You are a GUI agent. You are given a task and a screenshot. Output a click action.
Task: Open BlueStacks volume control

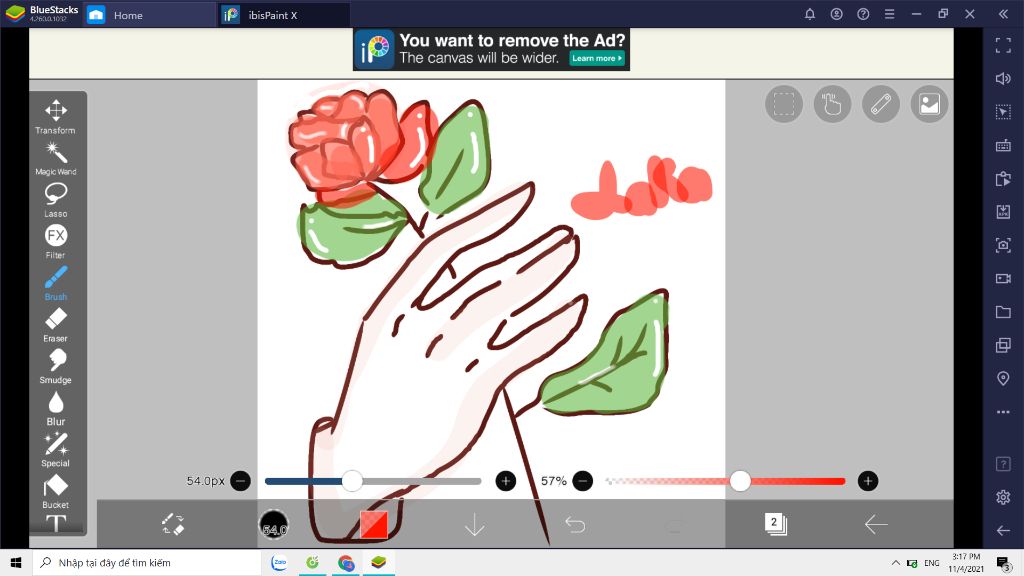click(x=1003, y=78)
